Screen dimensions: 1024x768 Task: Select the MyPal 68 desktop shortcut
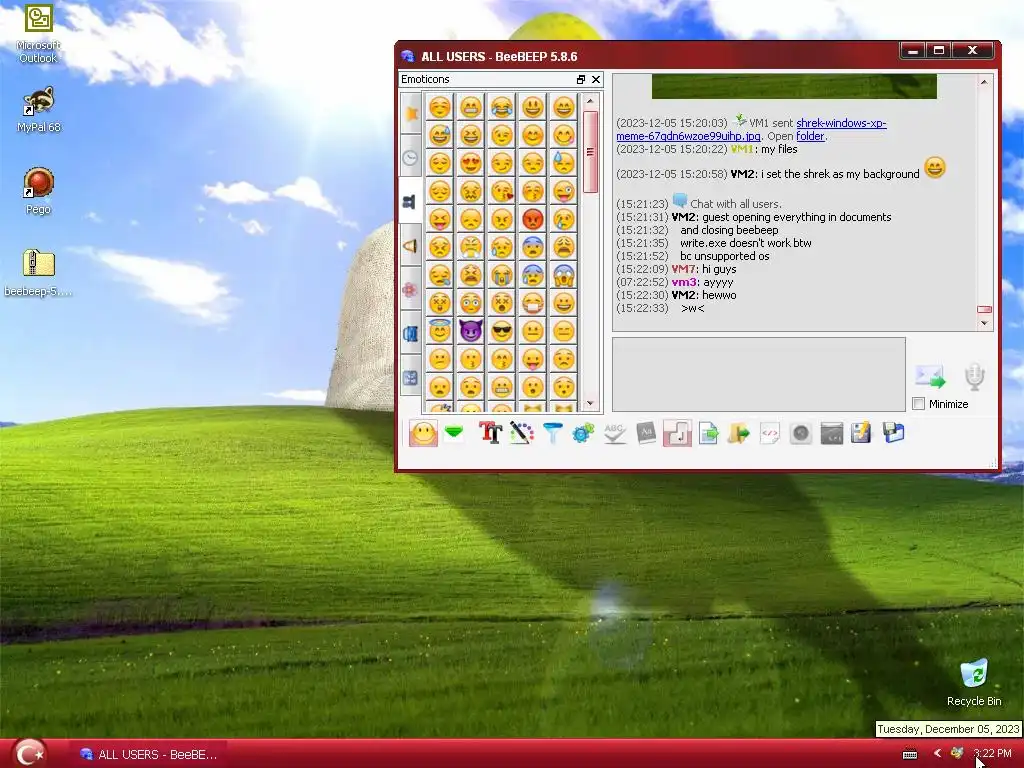39,110
